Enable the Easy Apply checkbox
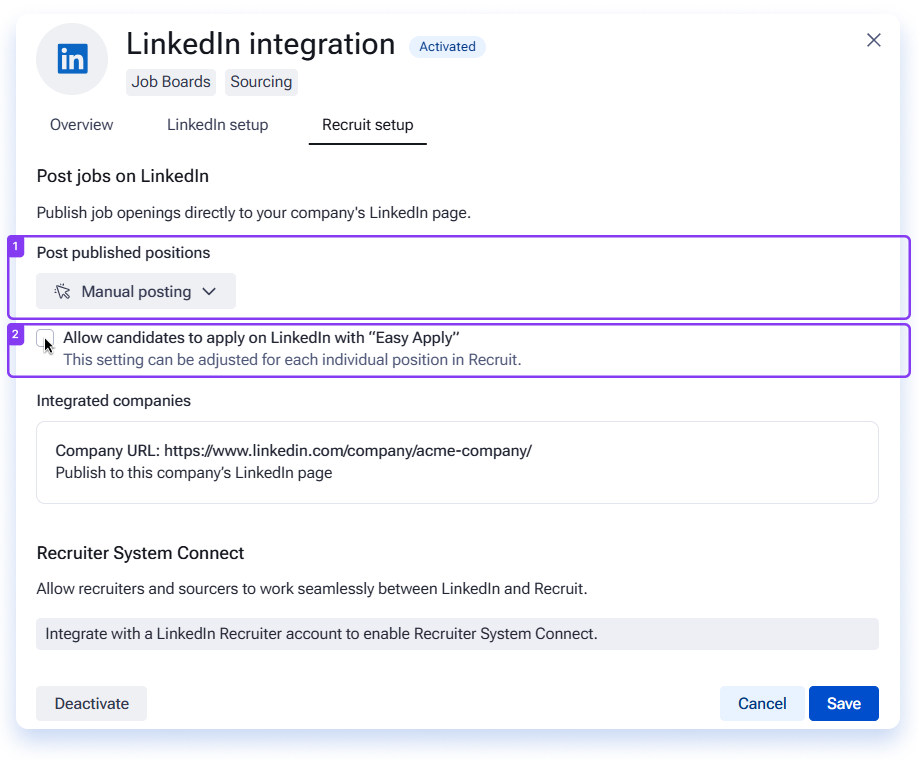918x760 pixels. [x=45, y=338]
